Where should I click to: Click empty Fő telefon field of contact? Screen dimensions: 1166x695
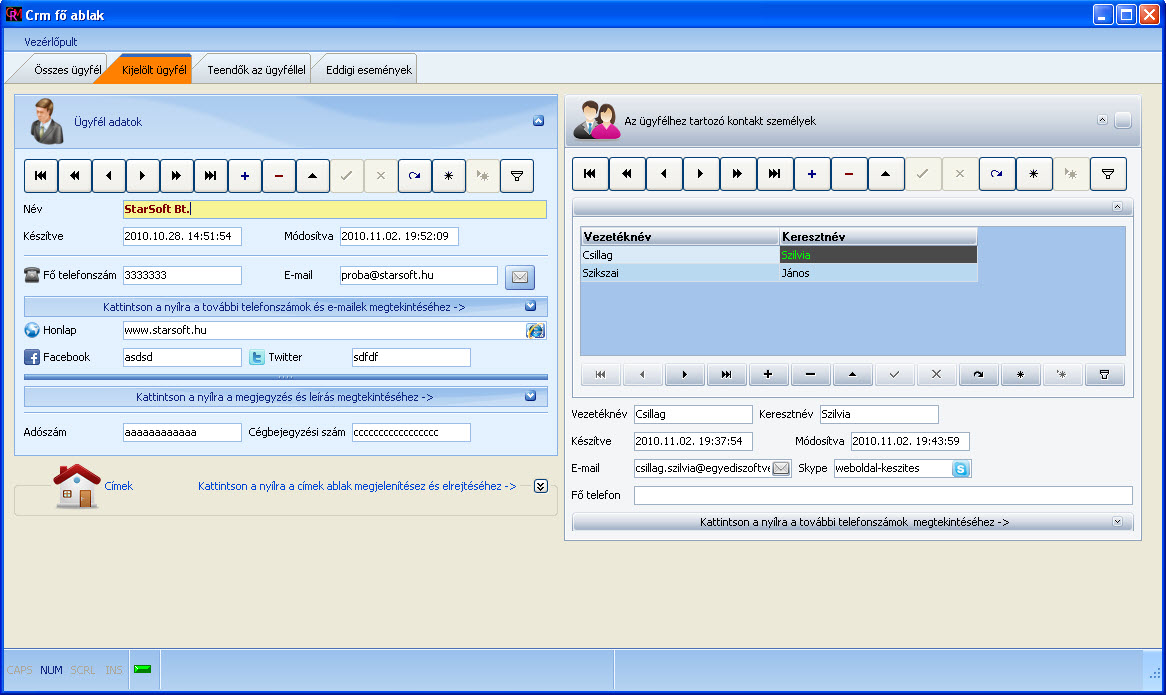[x=883, y=495]
